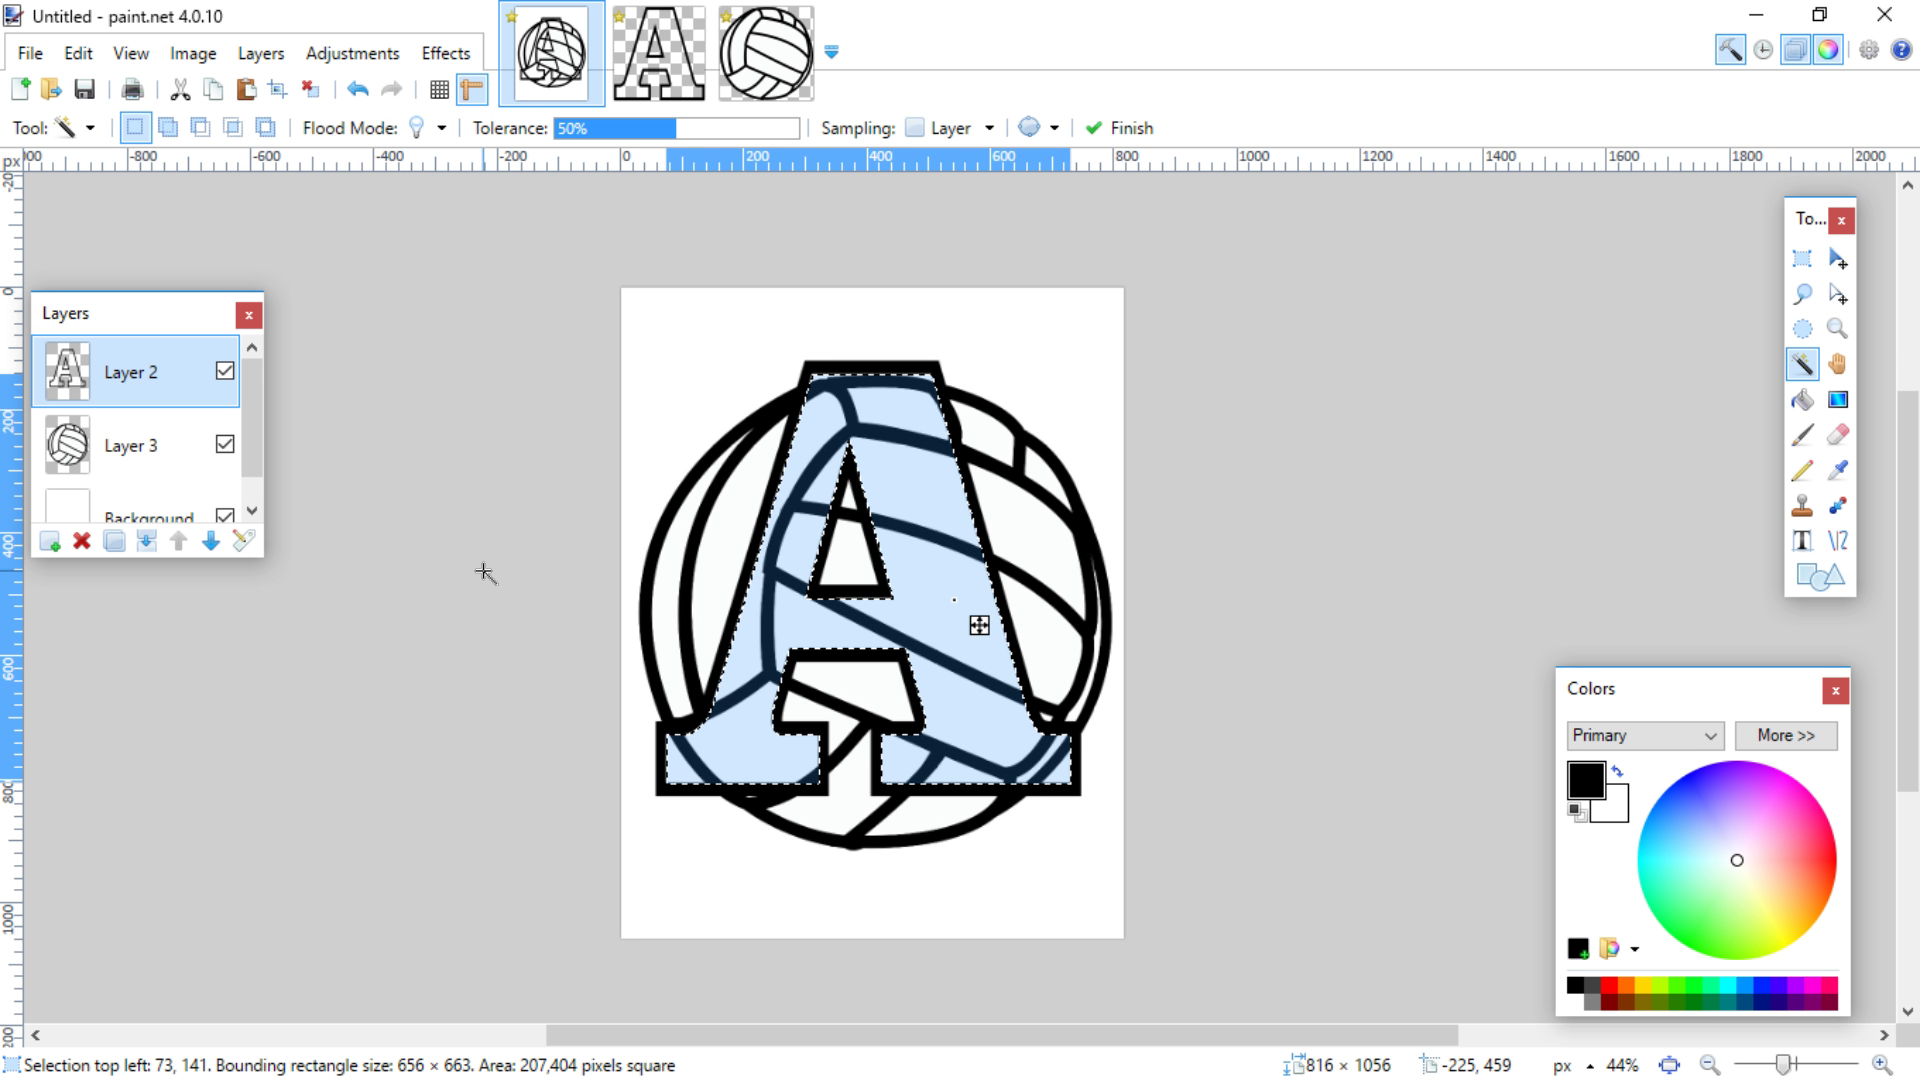Screen dimensions: 1920x1080
Task: Select the Lasso Select tool
Action: click(x=1802, y=294)
